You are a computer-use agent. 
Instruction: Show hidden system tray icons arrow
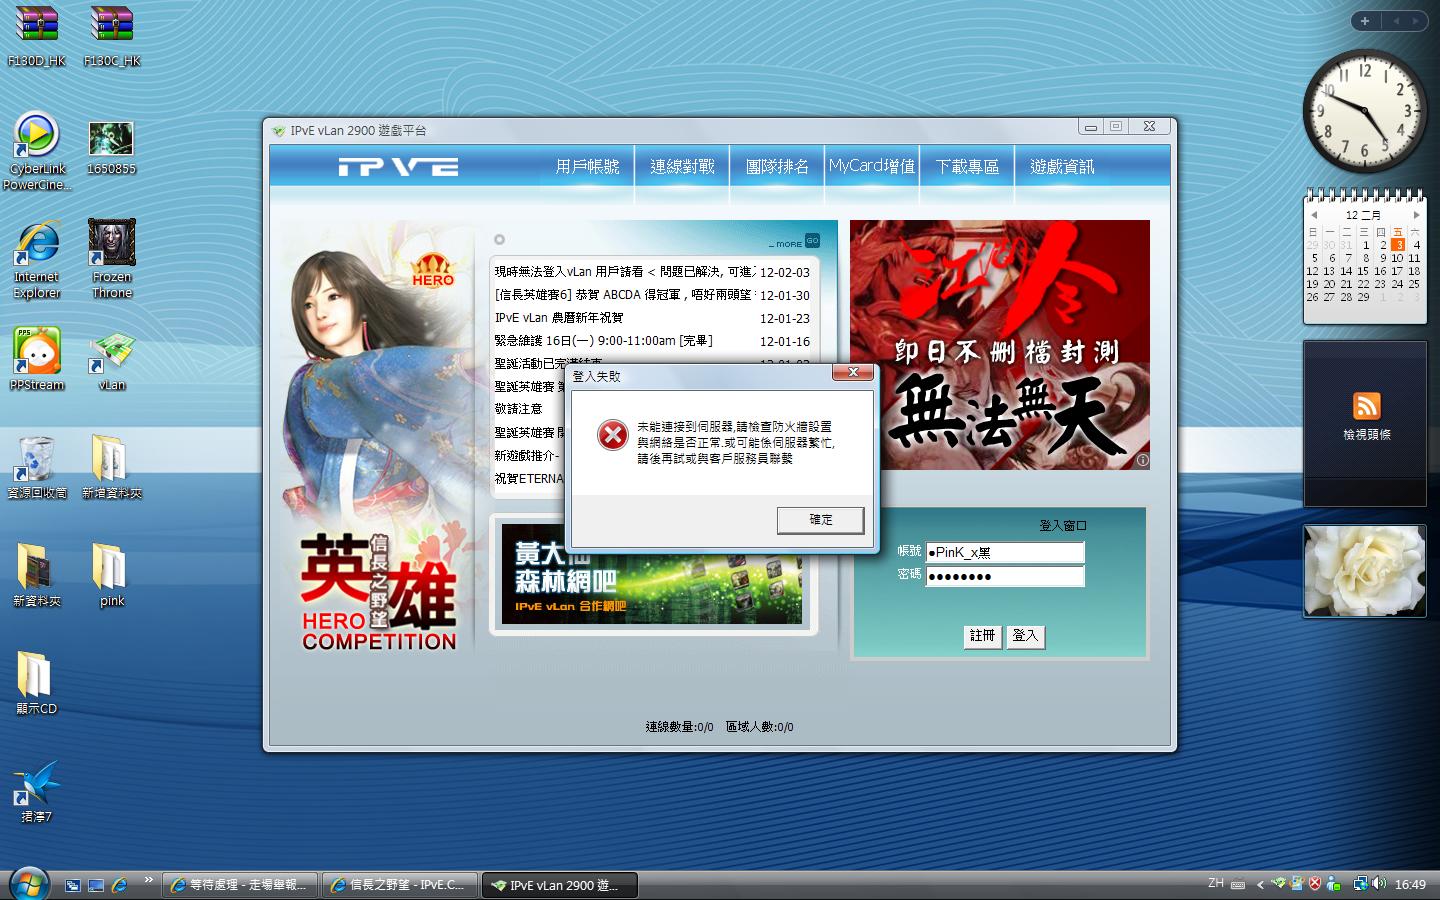click(1261, 885)
